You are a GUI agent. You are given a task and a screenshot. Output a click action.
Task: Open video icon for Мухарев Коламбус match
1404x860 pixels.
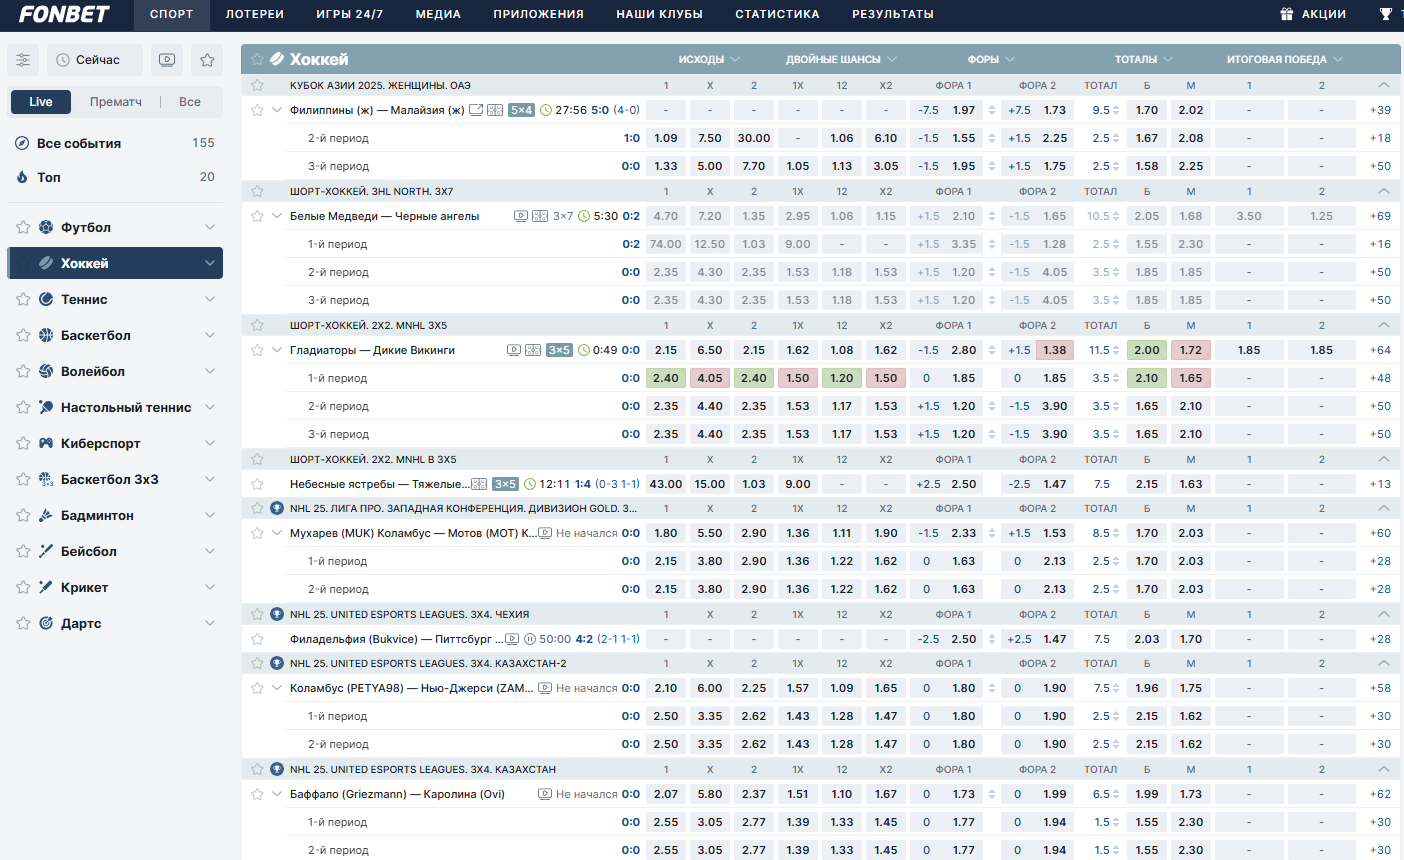[545, 533]
